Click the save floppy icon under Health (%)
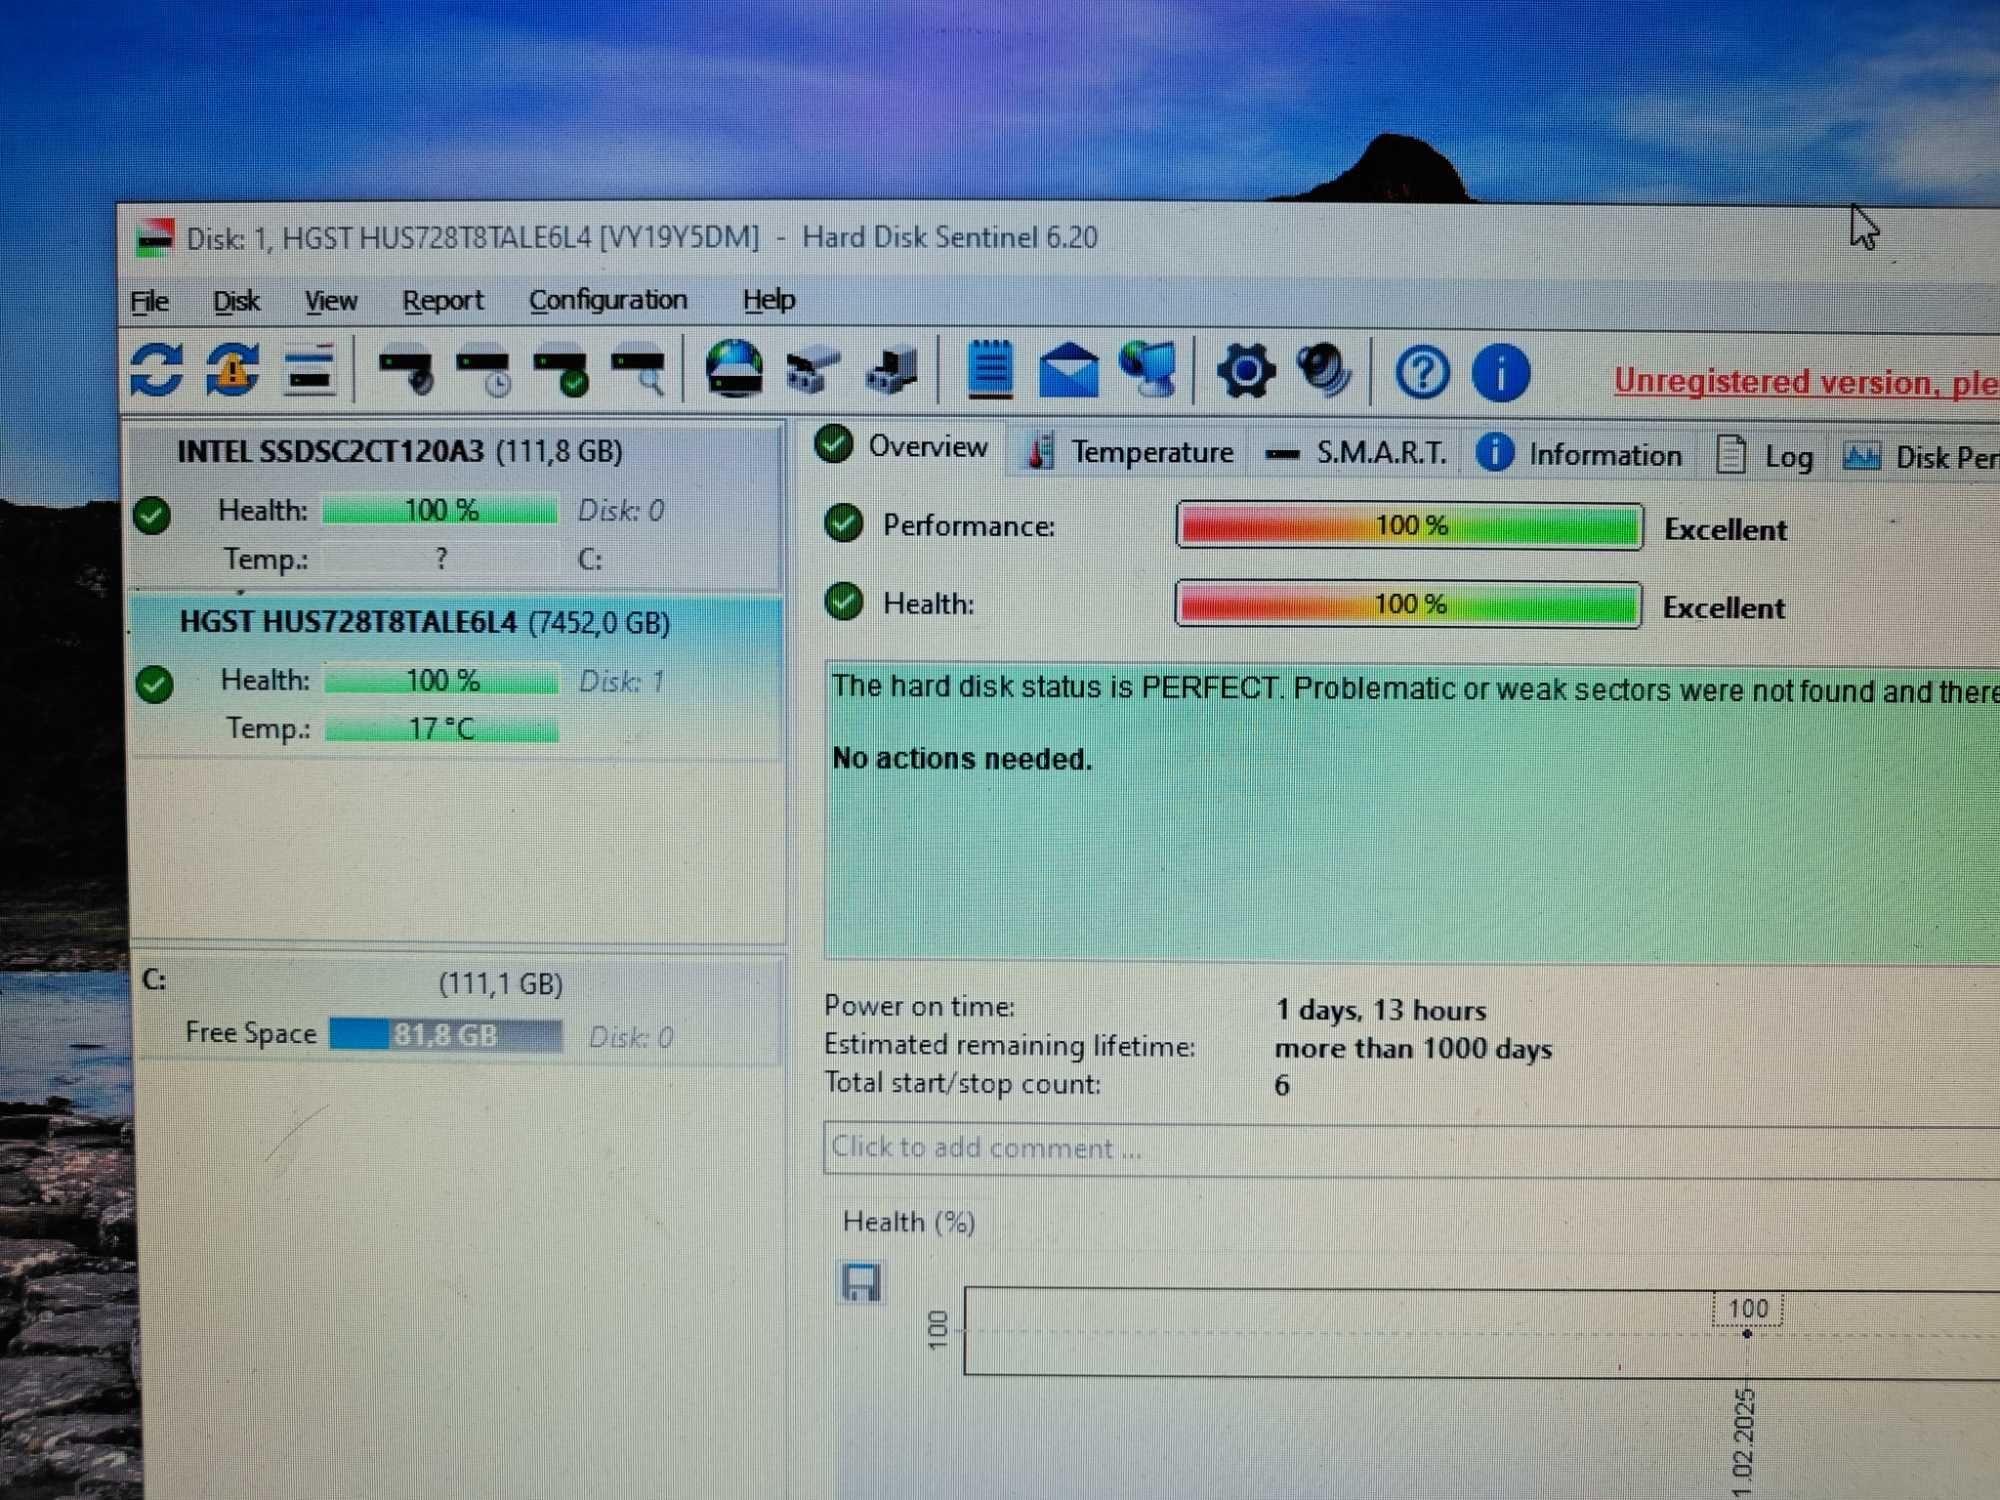The image size is (2000, 1500). click(x=860, y=1283)
